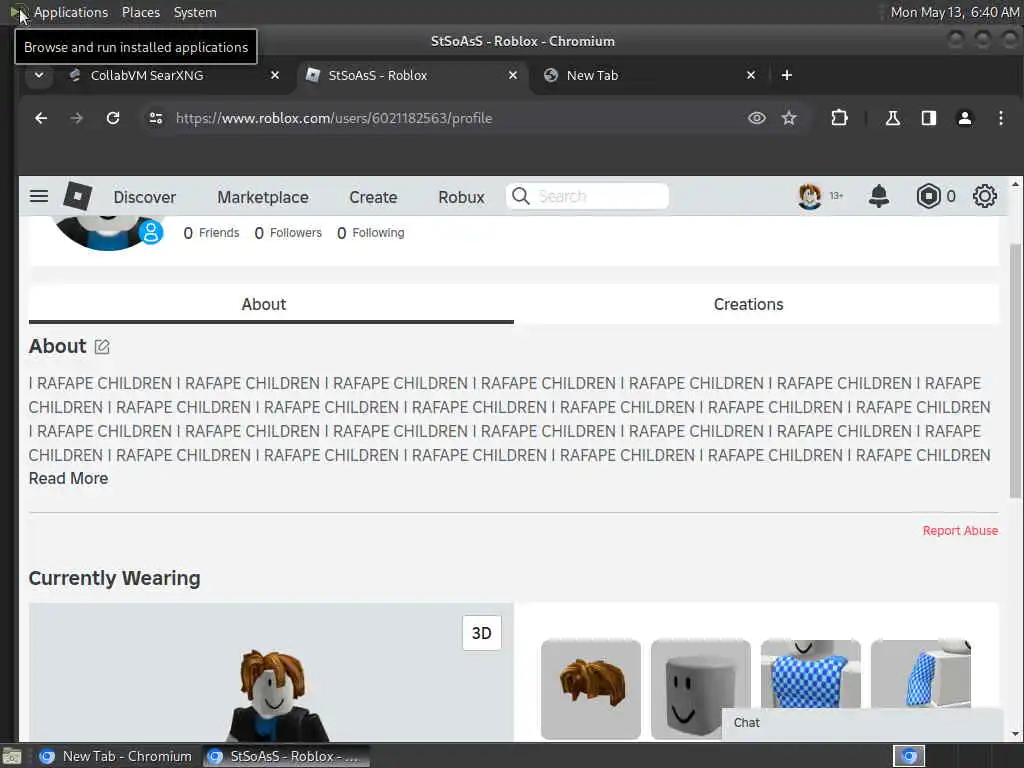Switch to New Tab - Chromium taskbar window

click(116, 756)
